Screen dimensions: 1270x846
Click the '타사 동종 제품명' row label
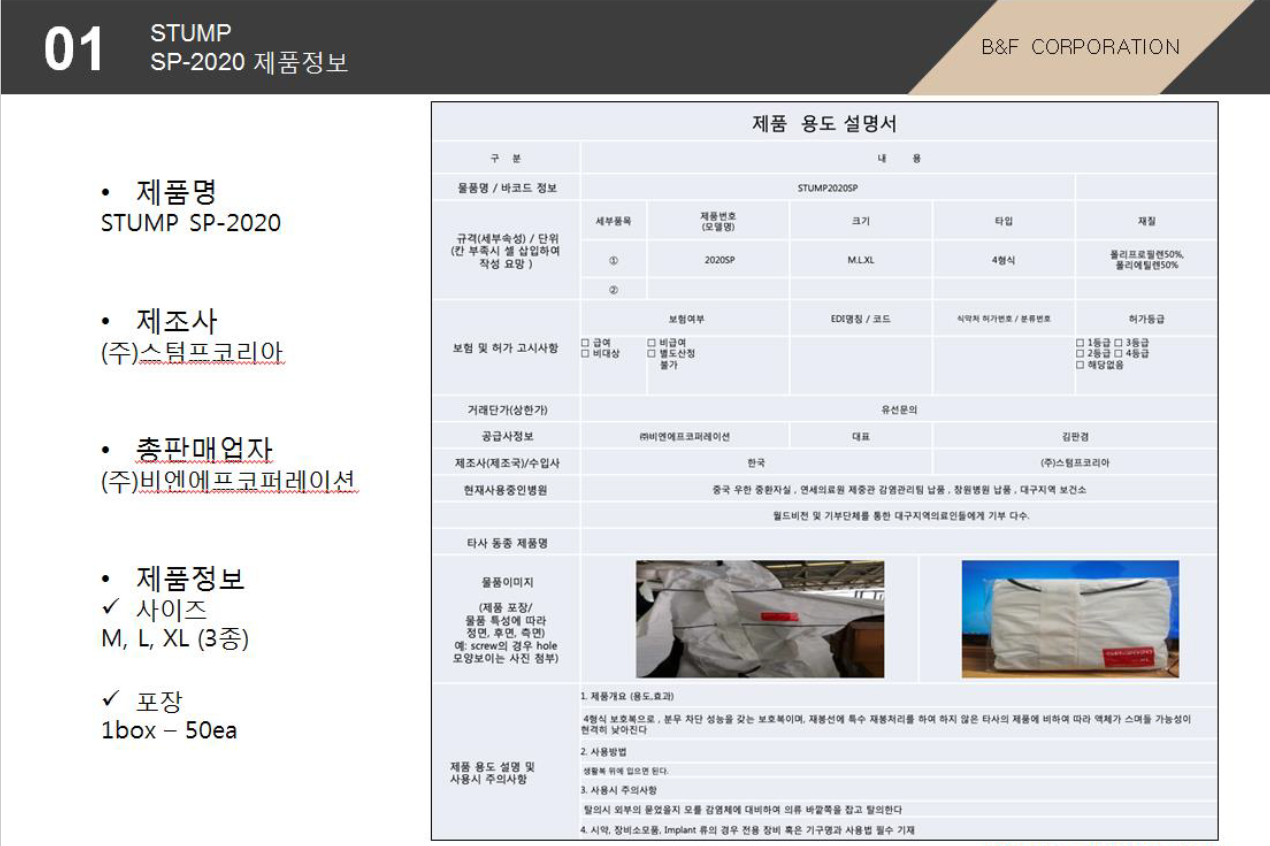tap(507, 543)
